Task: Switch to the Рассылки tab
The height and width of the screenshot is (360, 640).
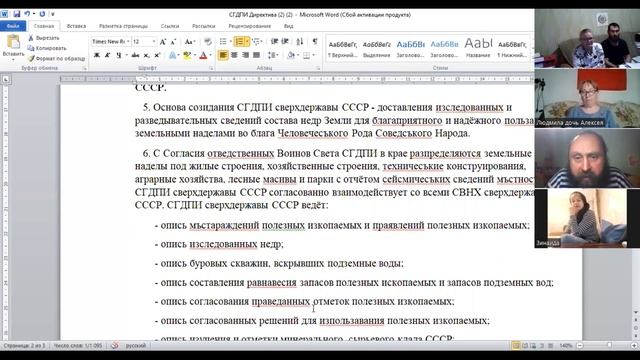Action: [203, 26]
